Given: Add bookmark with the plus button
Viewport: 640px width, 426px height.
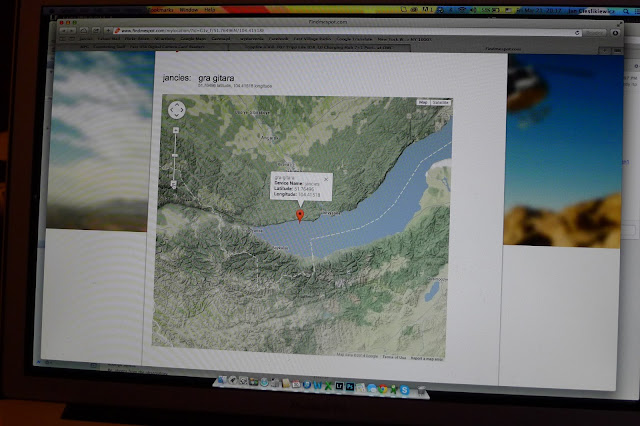Looking at the screenshot, I should coord(108,31).
